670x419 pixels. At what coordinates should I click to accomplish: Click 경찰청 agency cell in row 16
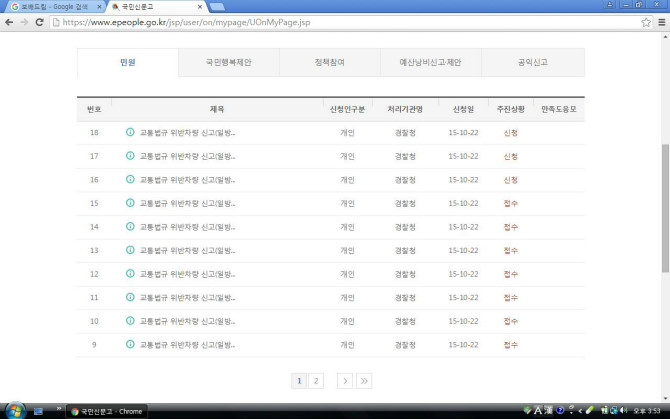click(405, 180)
